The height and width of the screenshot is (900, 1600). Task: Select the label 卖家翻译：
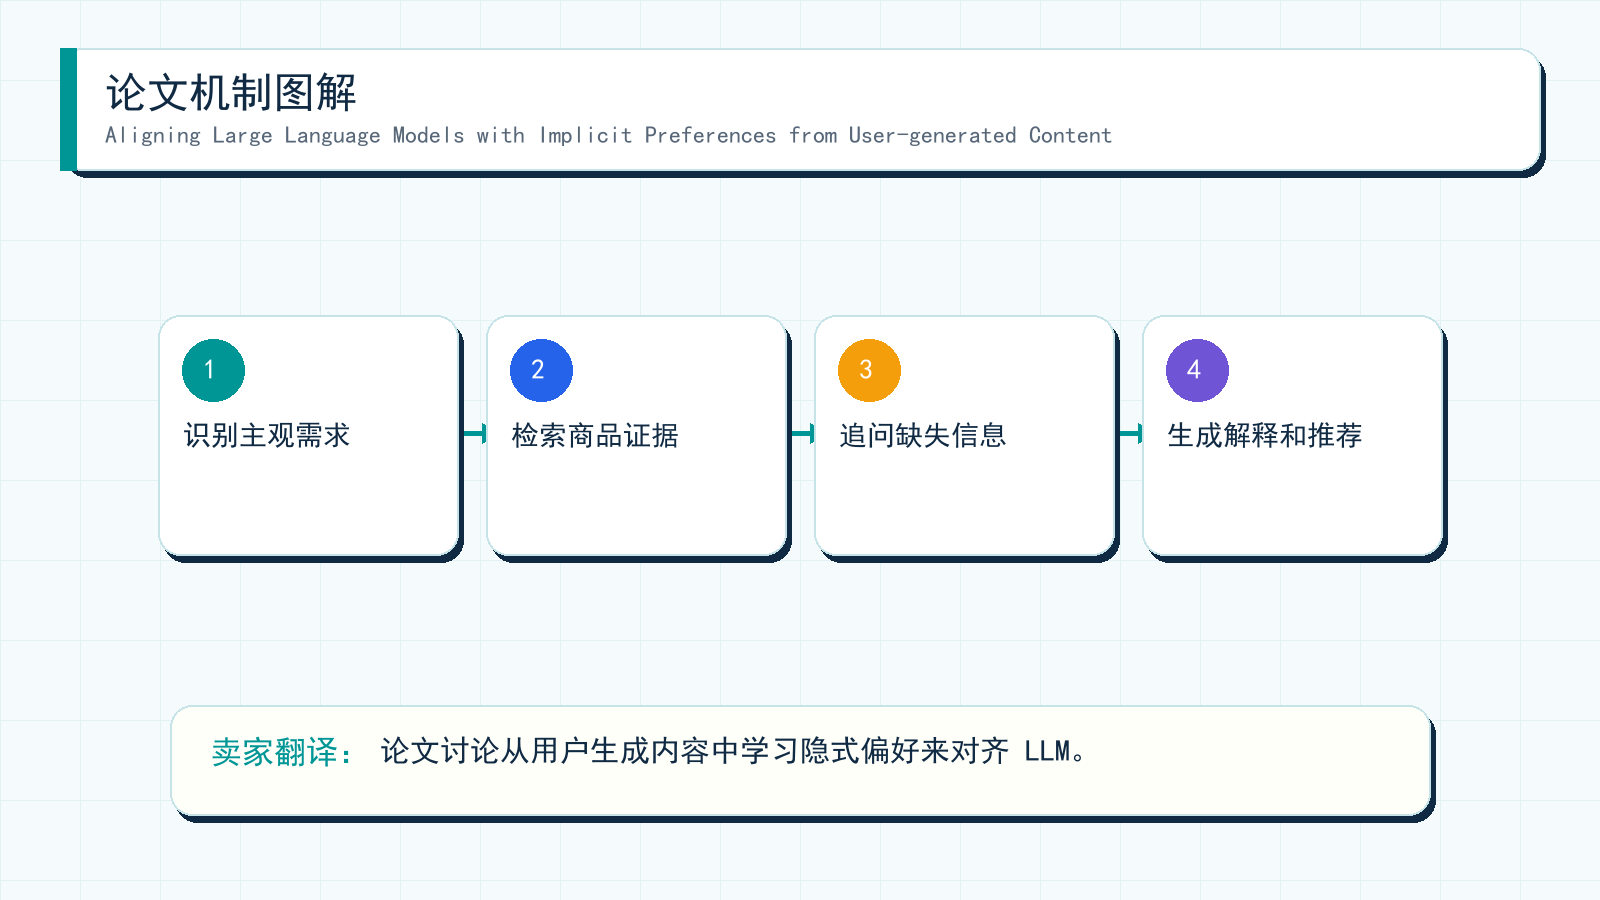click(x=284, y=752)
